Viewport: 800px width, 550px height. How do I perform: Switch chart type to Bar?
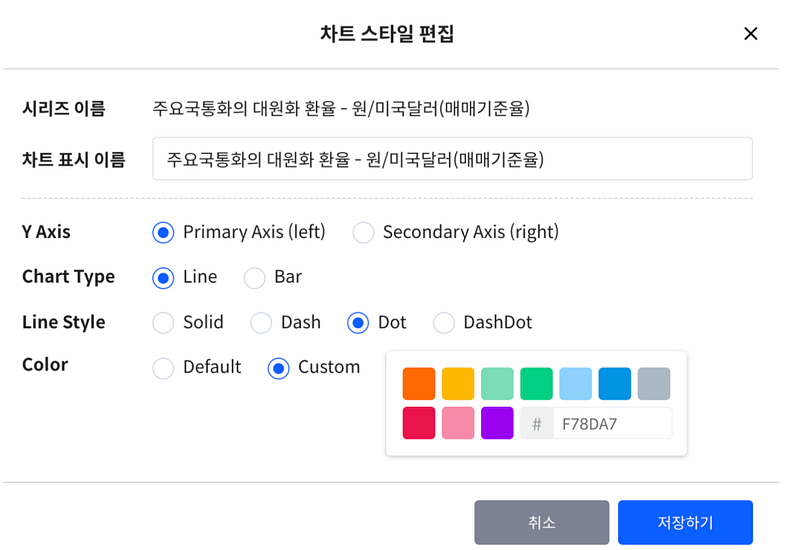click(x=255, y=277)
